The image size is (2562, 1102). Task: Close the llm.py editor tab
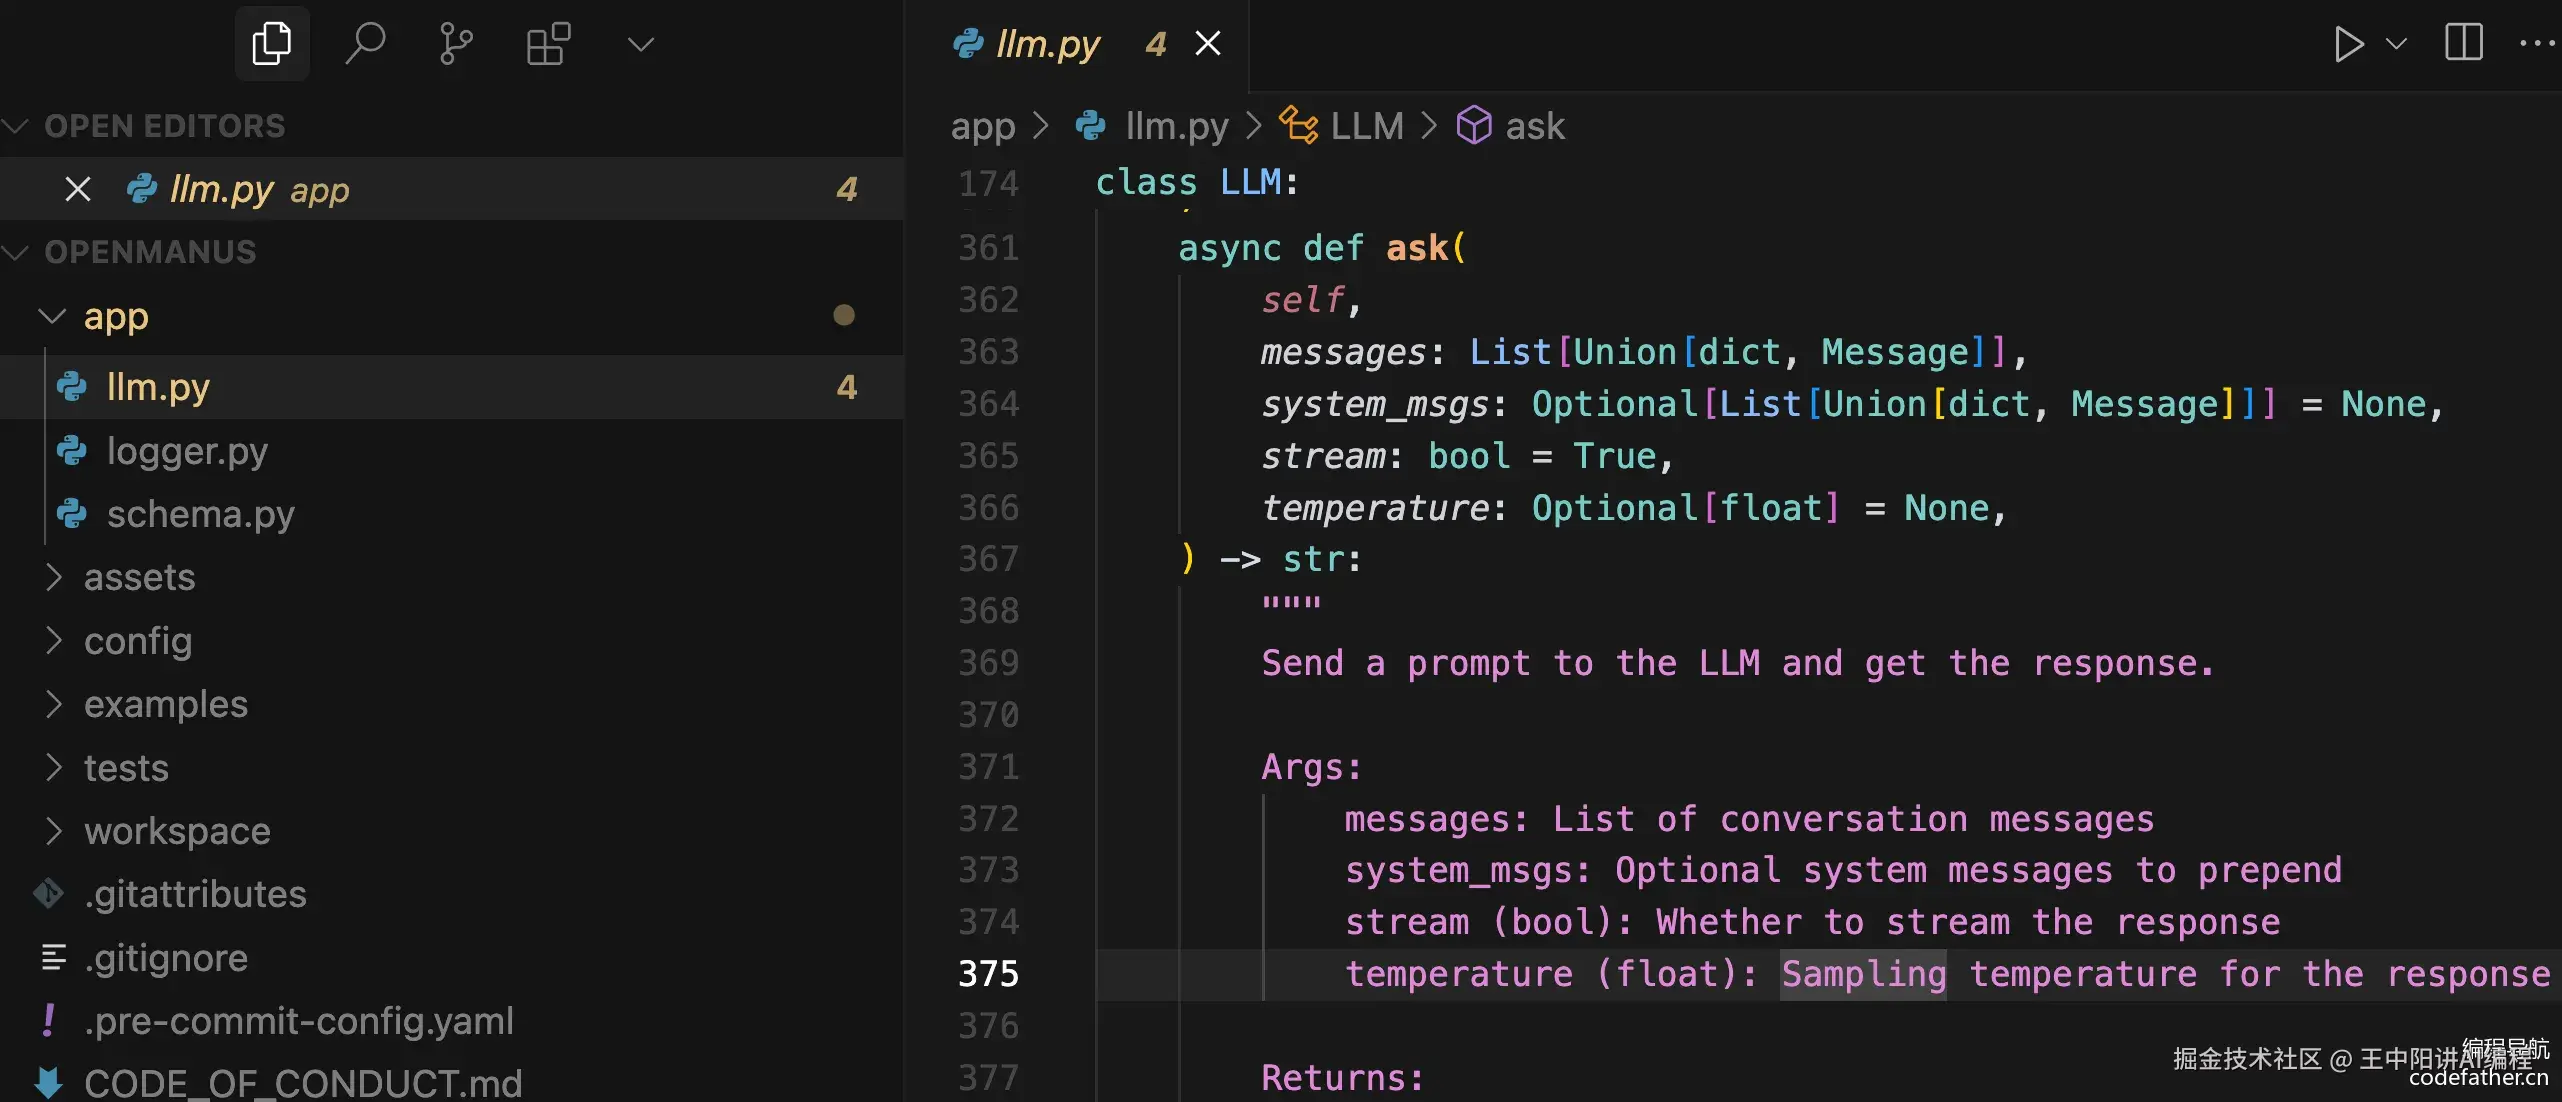coord(1208,44)
